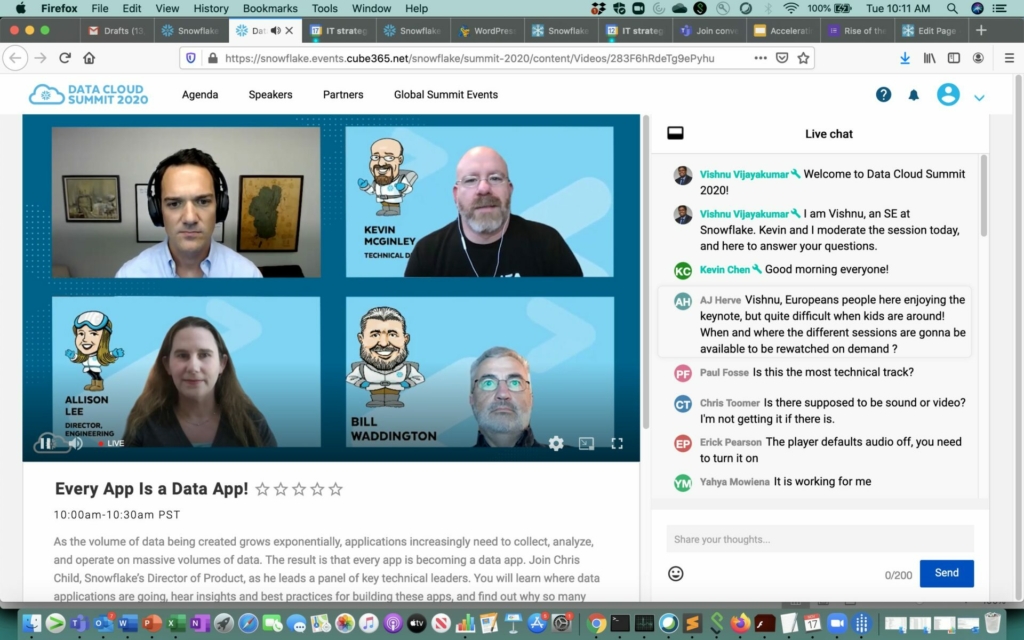Screen dimensions: 1024x640
Task: Click the Send button in Live chat
Action: 946,573
